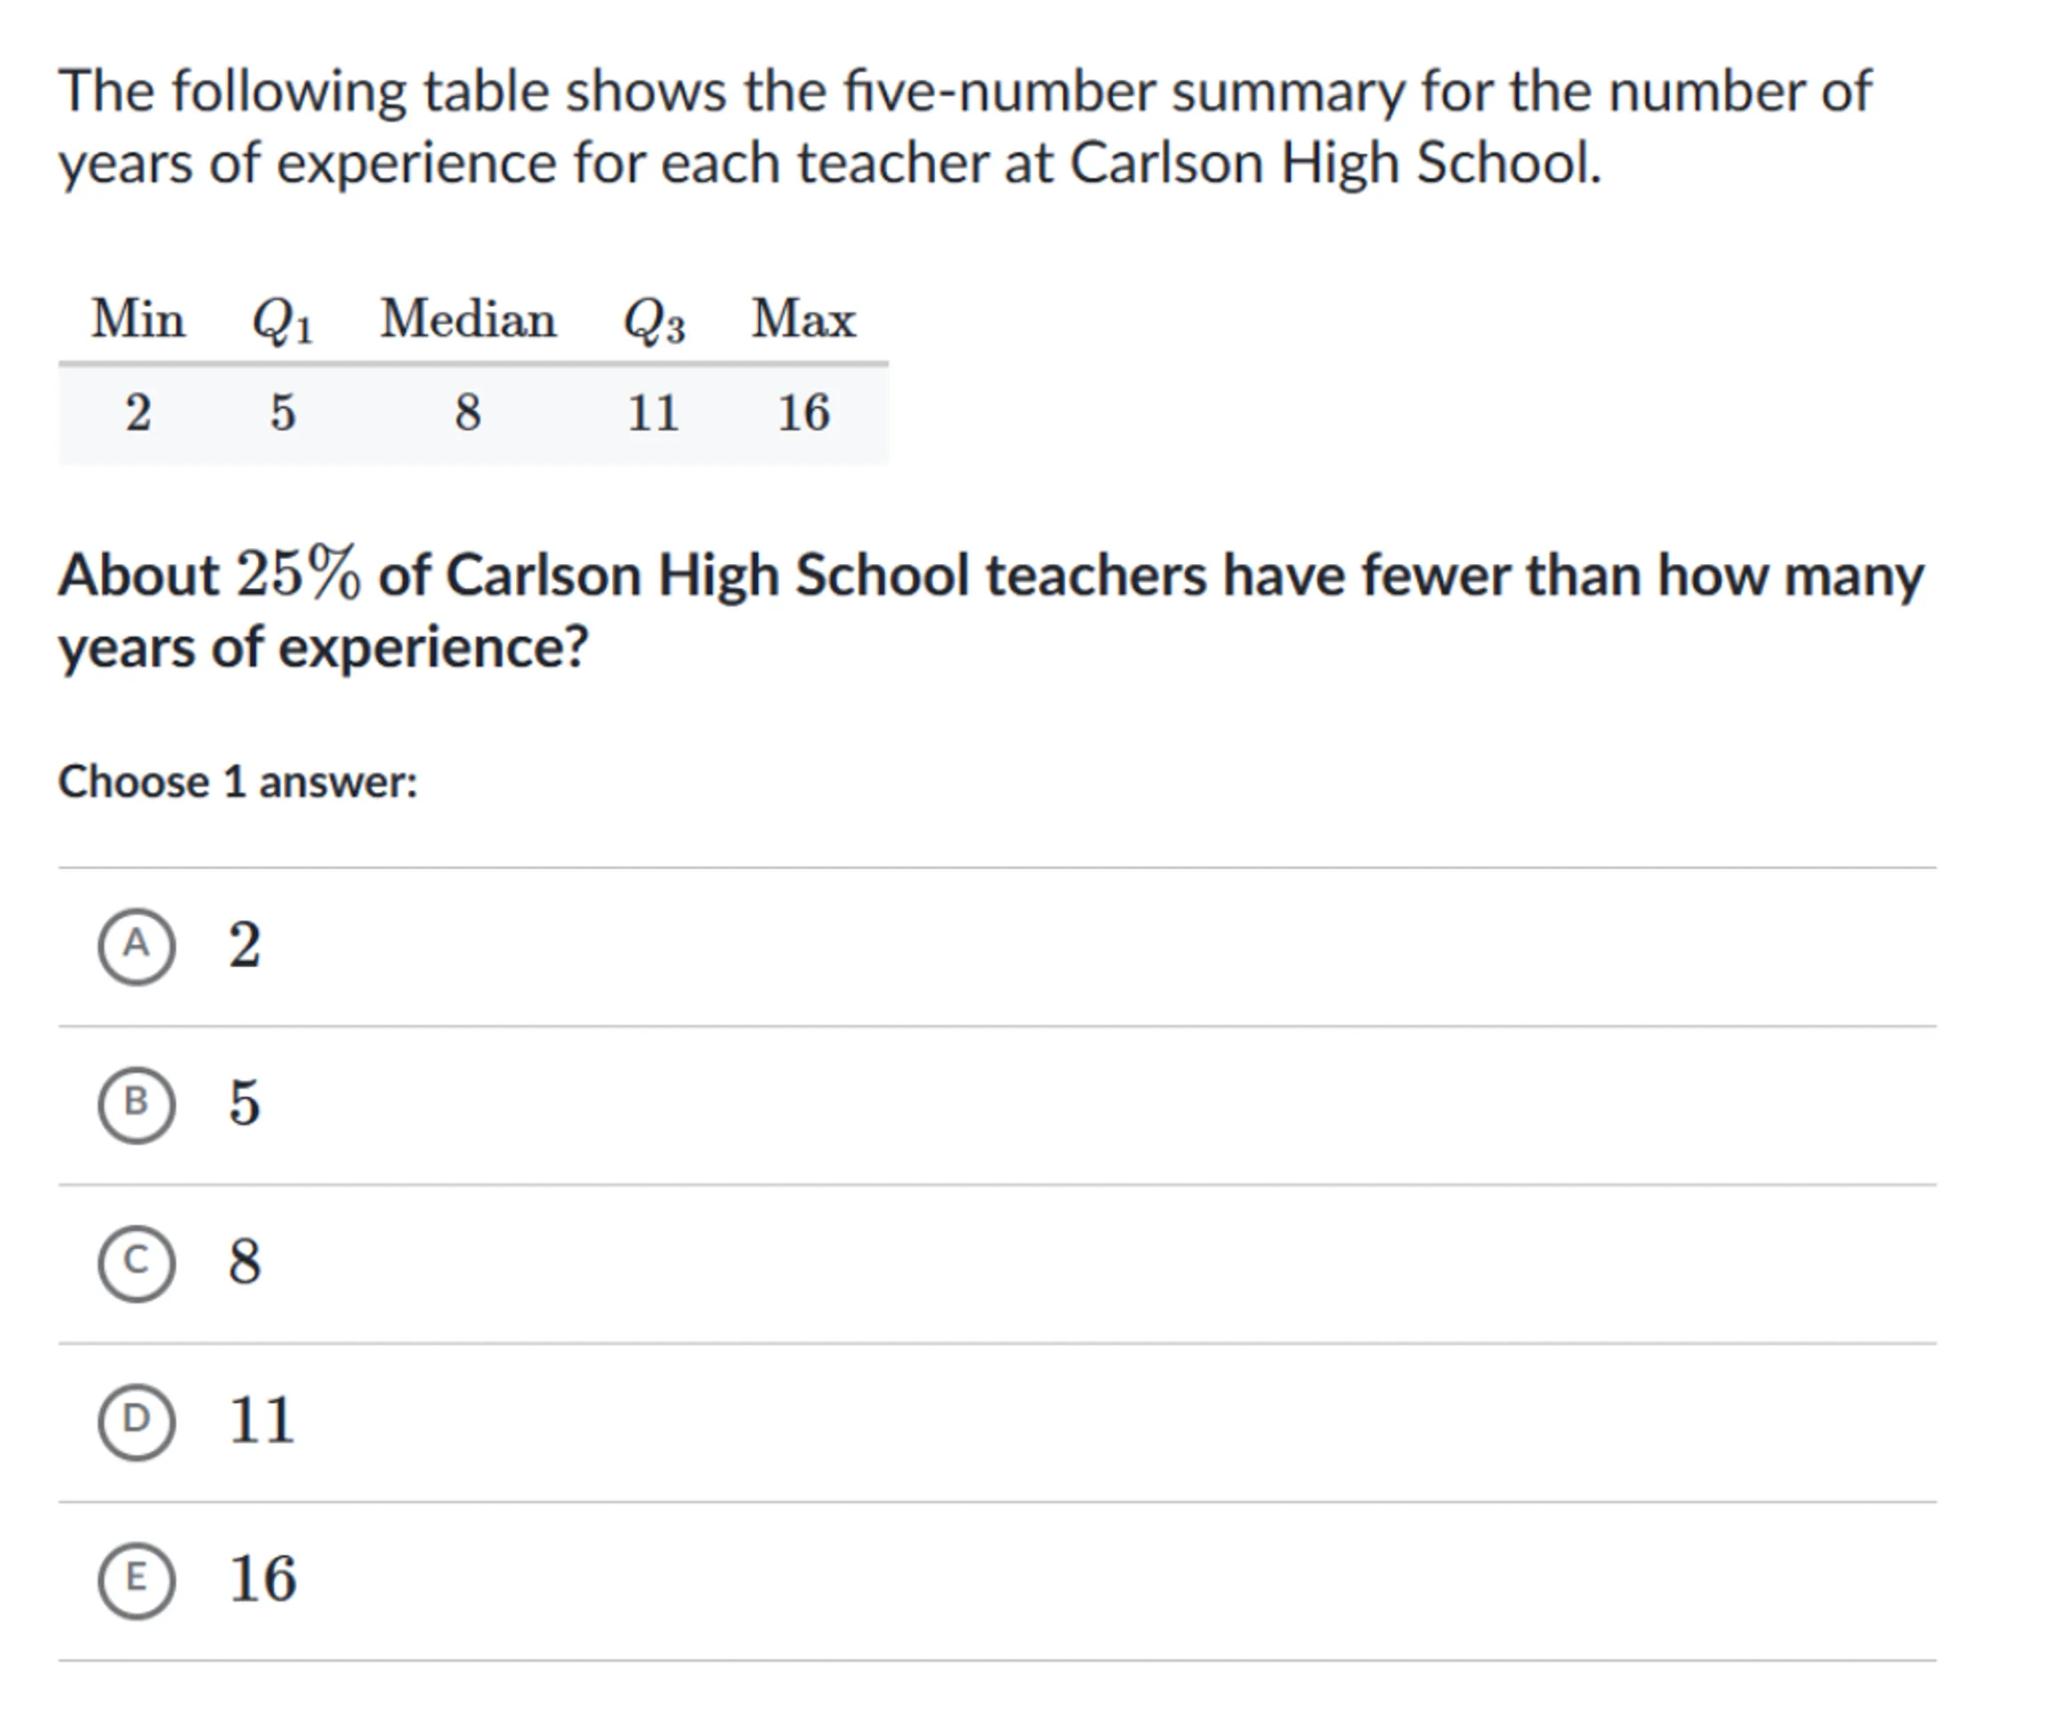Screen dimensions: 2048x1709
Task: Click the 'Choose 1 answer:' label
Action: [x=238, y=782]
